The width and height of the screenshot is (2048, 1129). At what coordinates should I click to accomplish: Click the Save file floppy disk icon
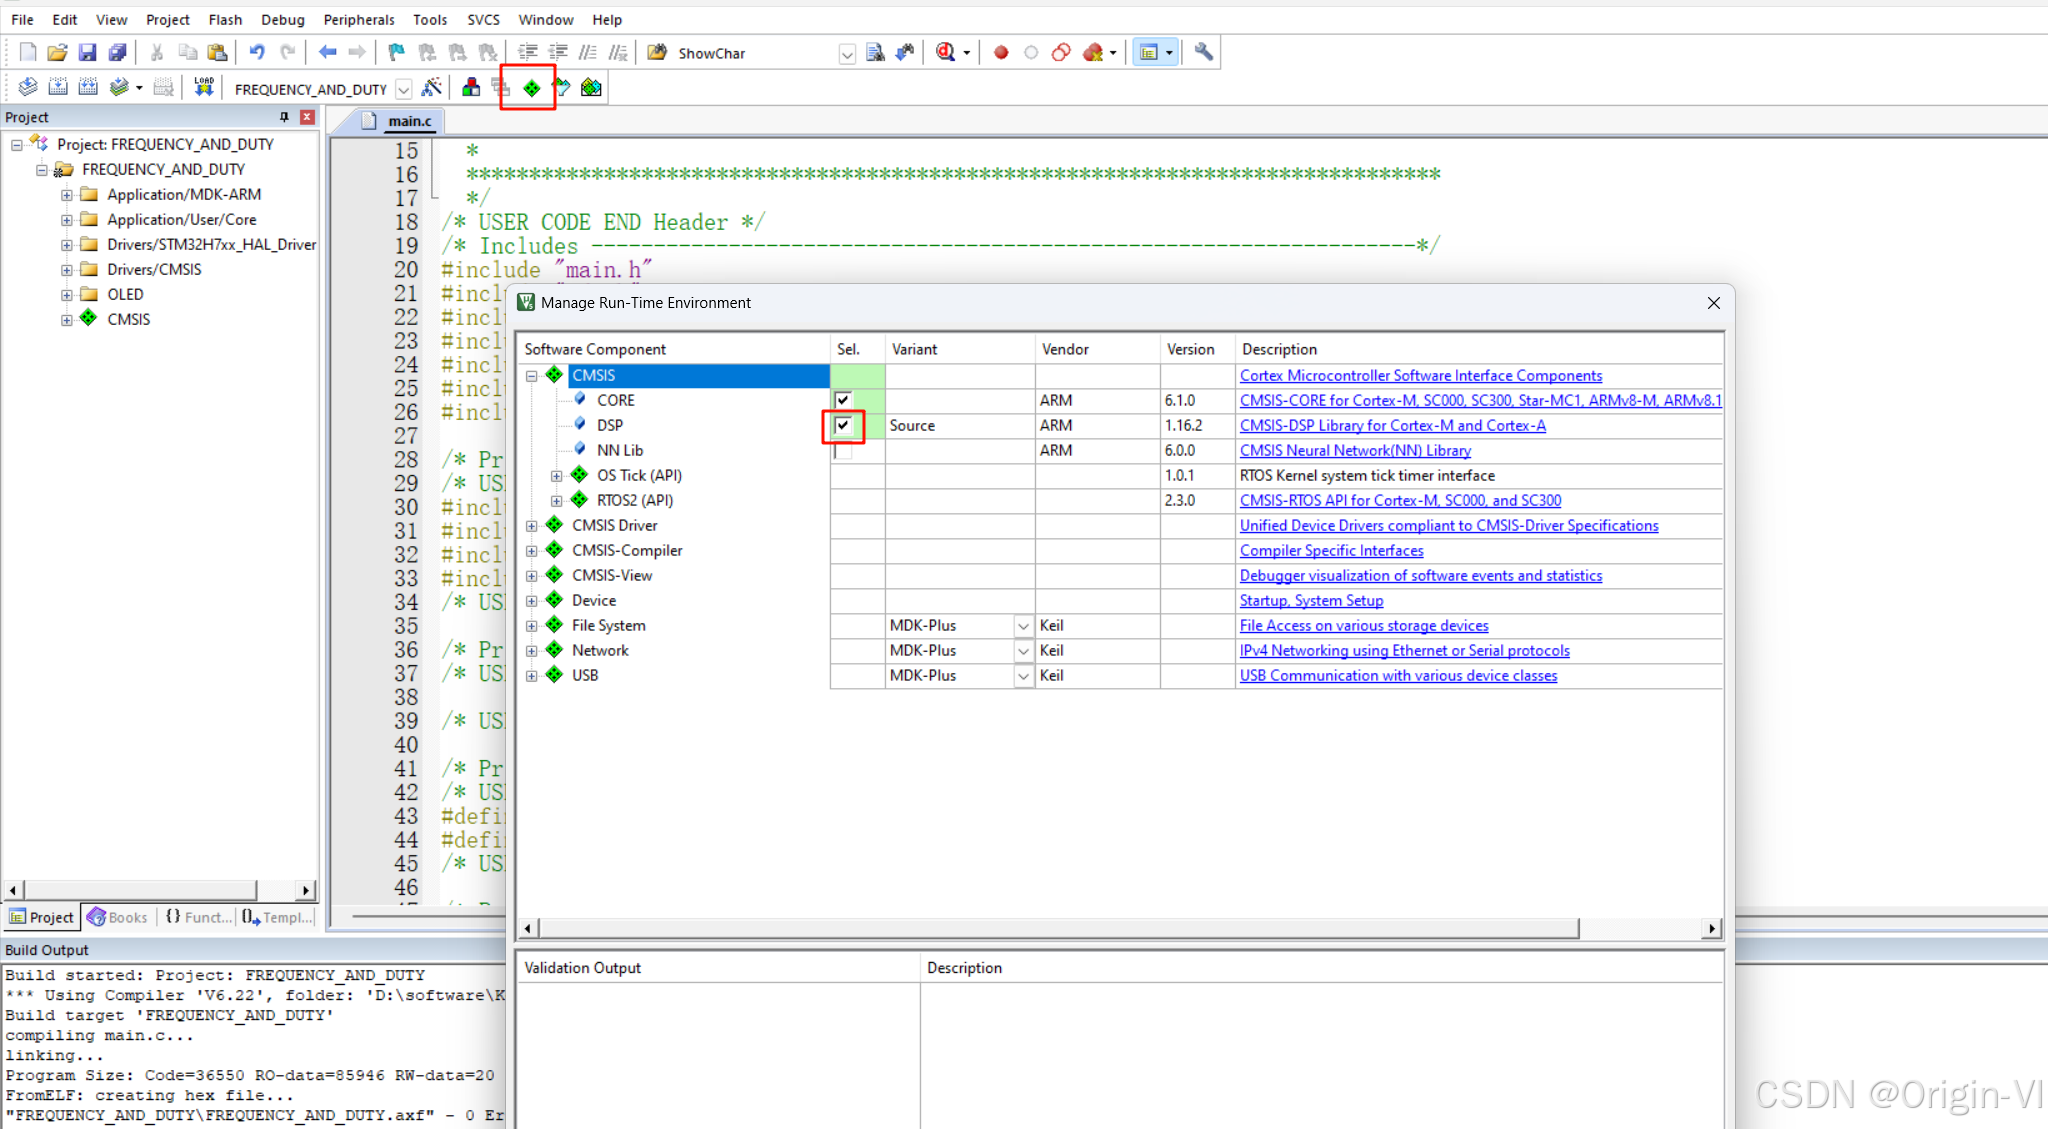tap(87, 53)
